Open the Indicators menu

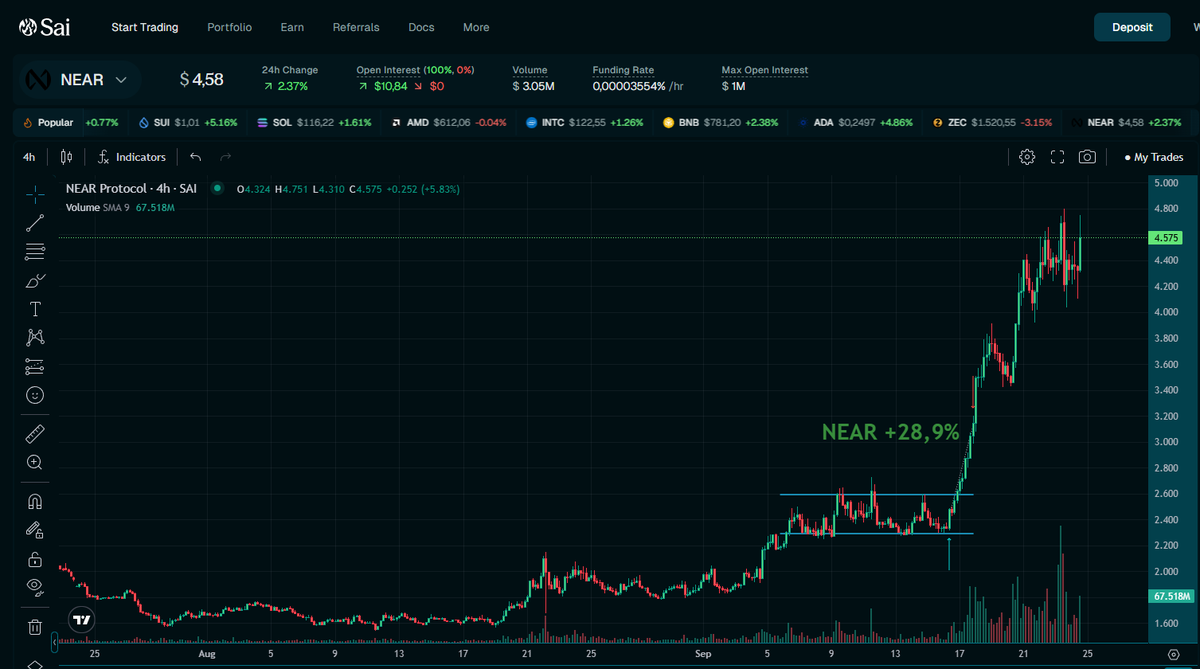(132, 157)
